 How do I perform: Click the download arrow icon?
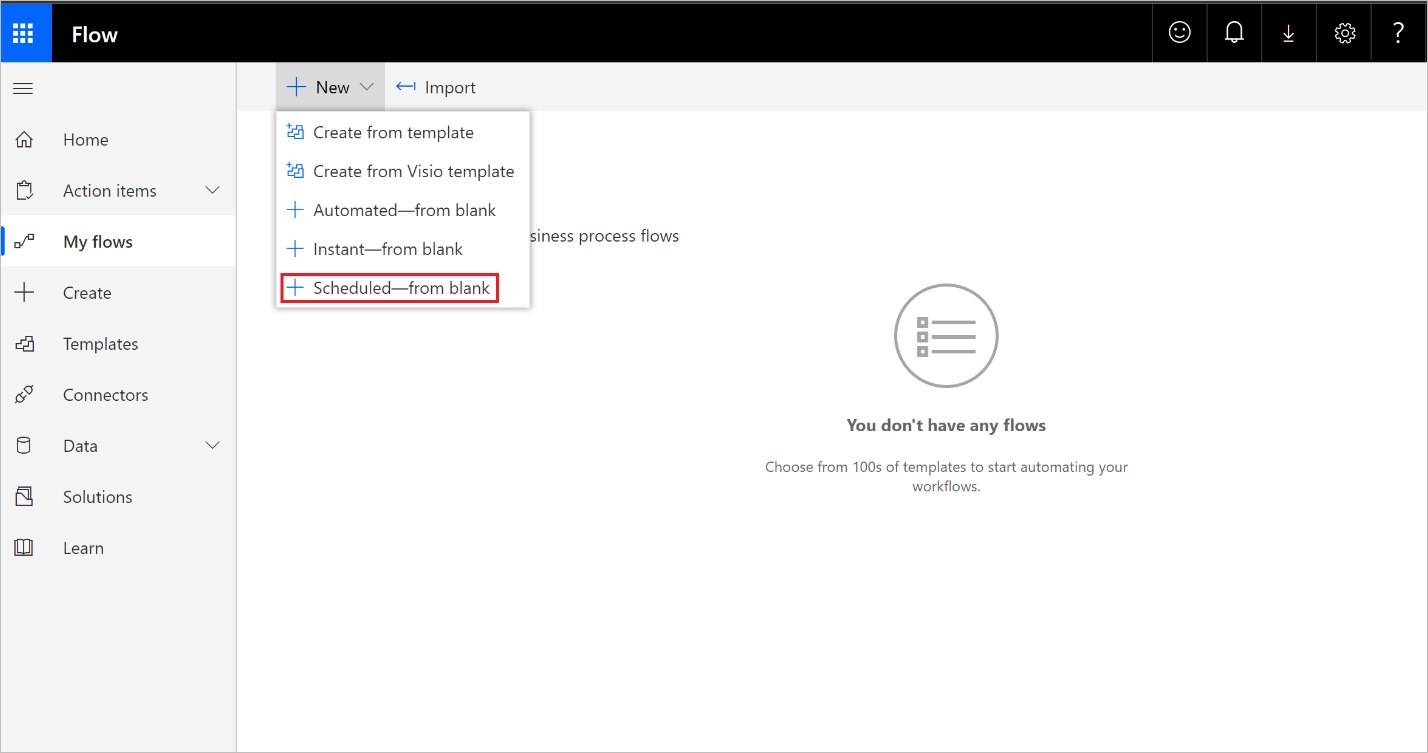tap(1289, 33)
